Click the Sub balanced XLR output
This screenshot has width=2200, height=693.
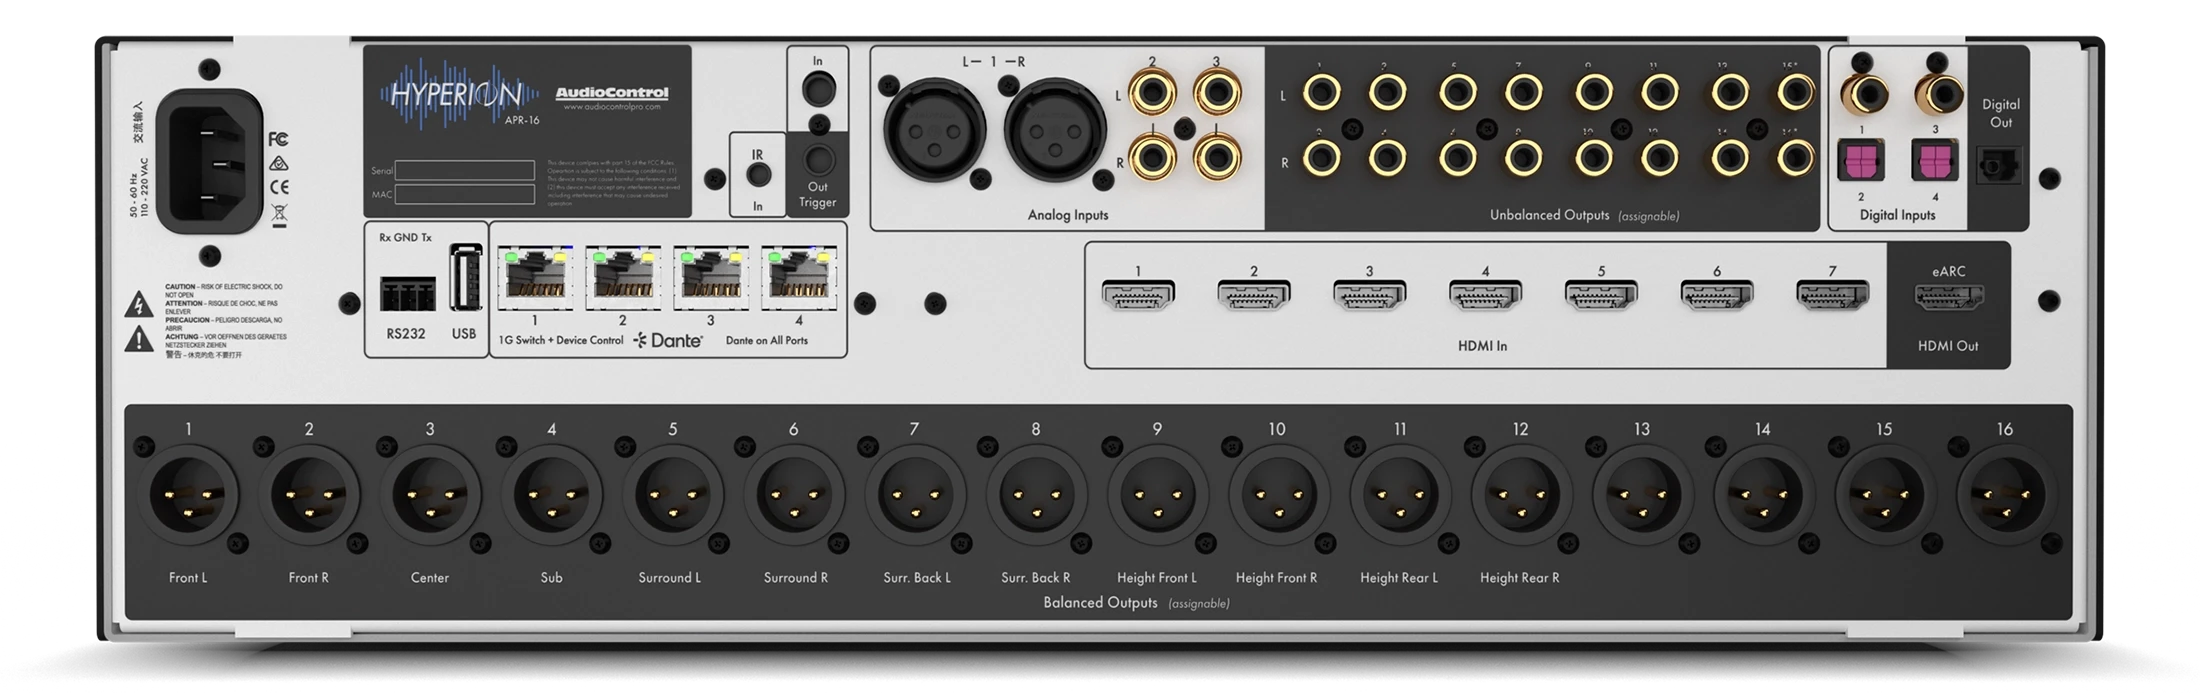coord(551,495)
